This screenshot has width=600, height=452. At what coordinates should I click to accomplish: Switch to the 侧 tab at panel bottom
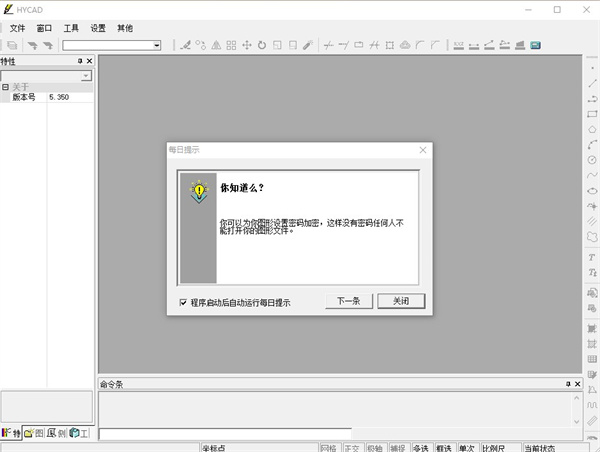tap(57, 433)
